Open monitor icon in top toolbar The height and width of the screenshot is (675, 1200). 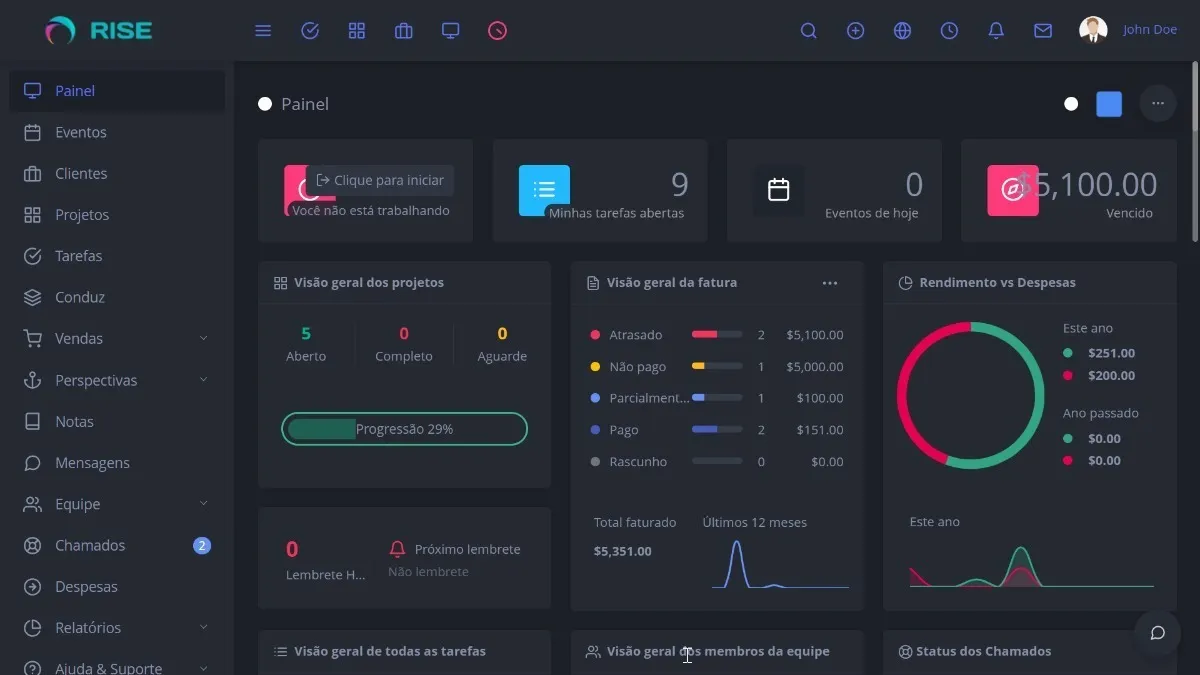[451, 31]
